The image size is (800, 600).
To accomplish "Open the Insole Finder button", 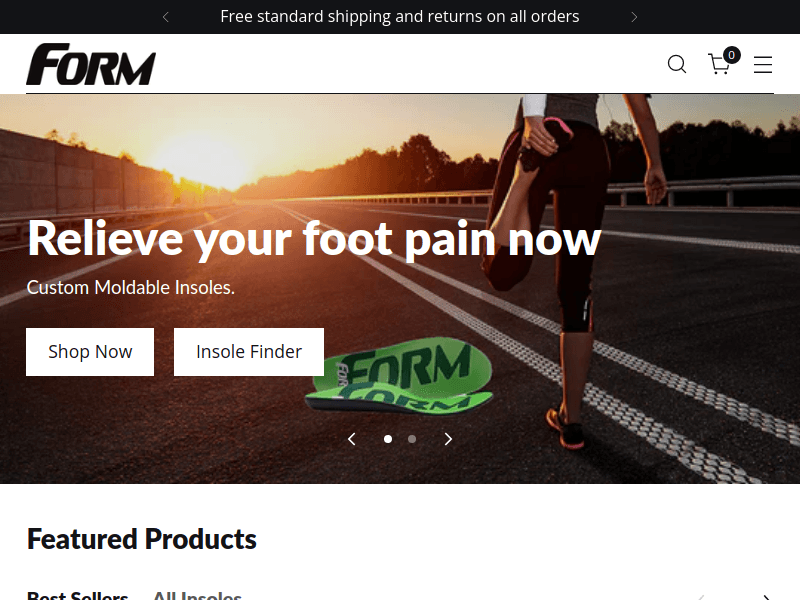I will (249, 352).
